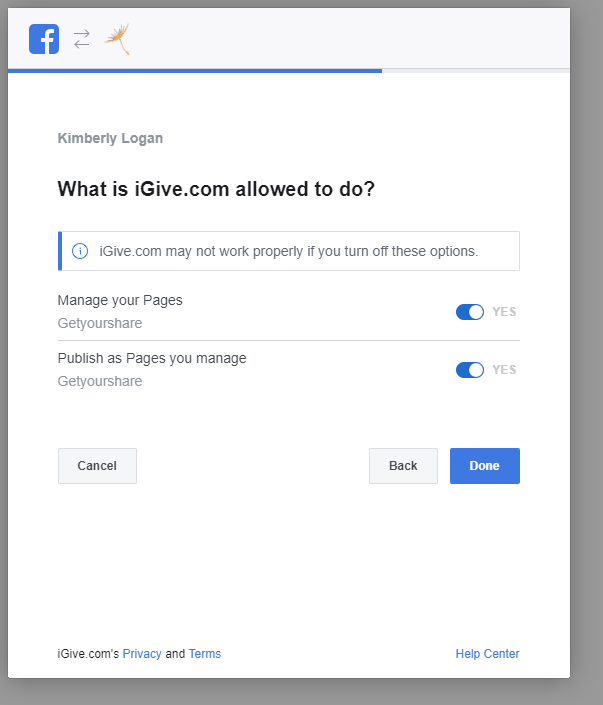
Task: Click the Manage your Pages label
Action: [x=120, y=300]
